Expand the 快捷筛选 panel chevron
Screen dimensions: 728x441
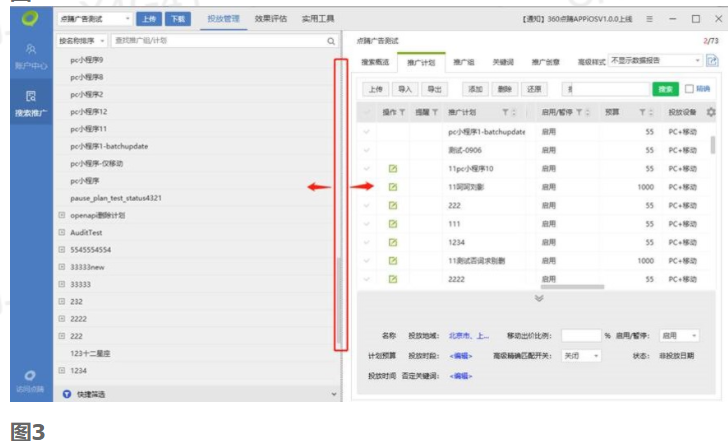click(x=334, y=394)
